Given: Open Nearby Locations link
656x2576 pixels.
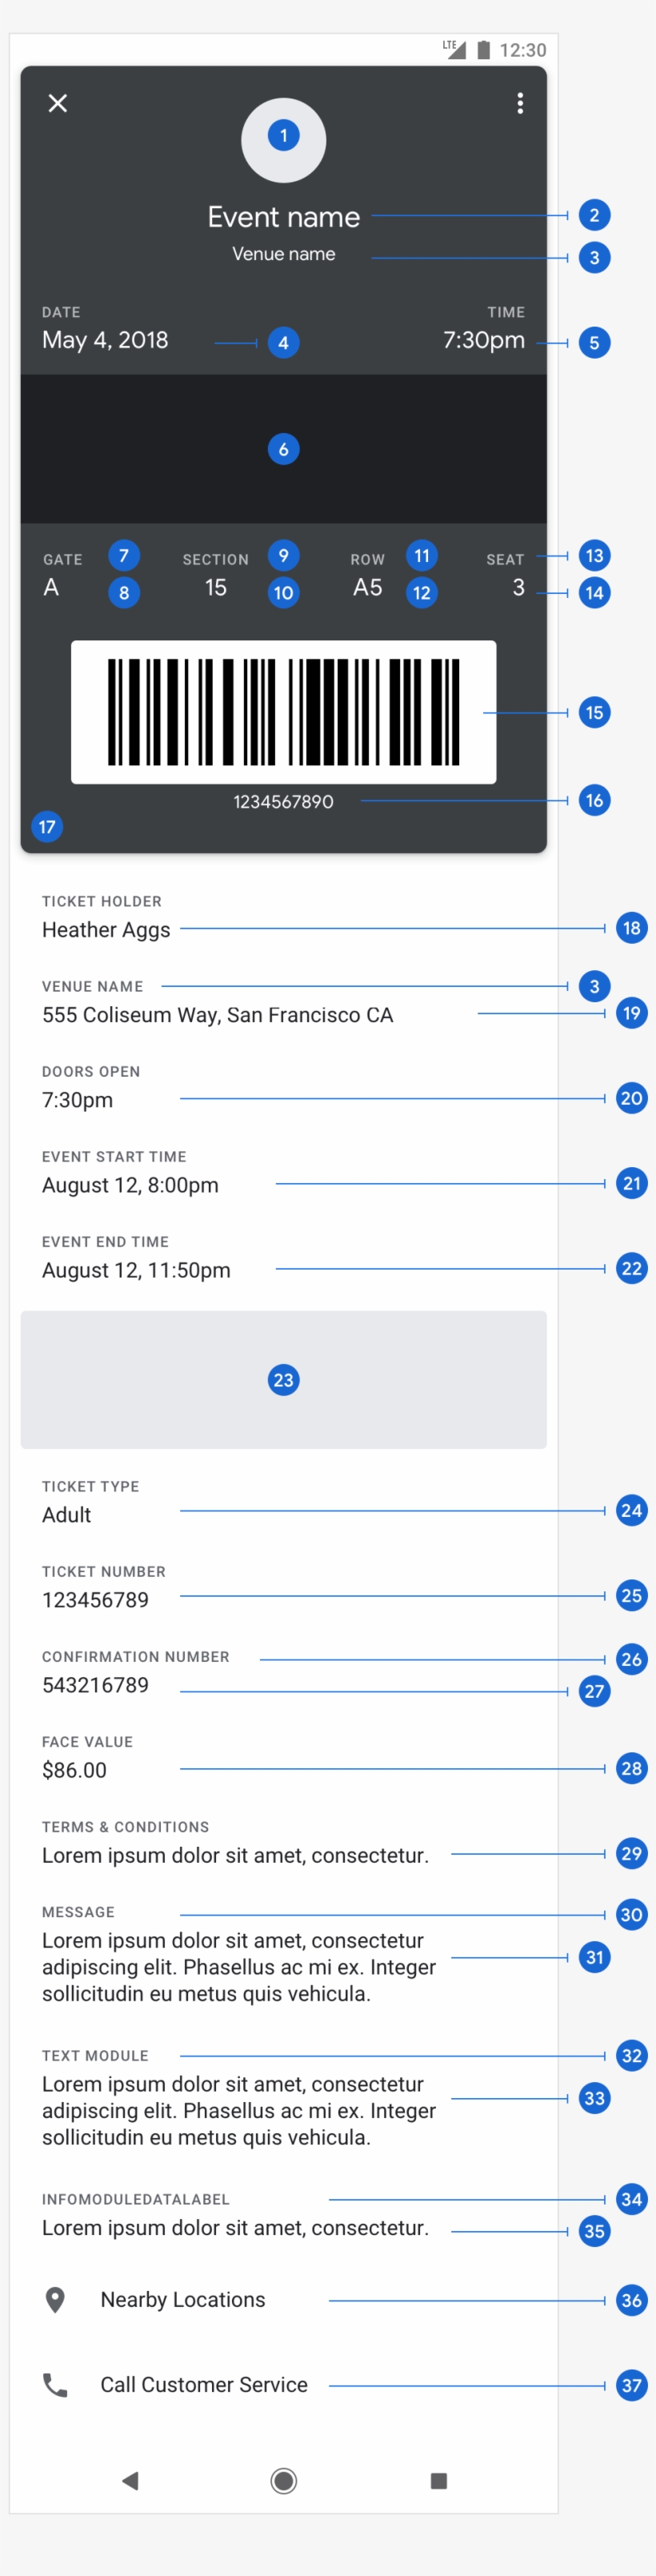Looking at the screenshot, I should (x=183, y=2300).
